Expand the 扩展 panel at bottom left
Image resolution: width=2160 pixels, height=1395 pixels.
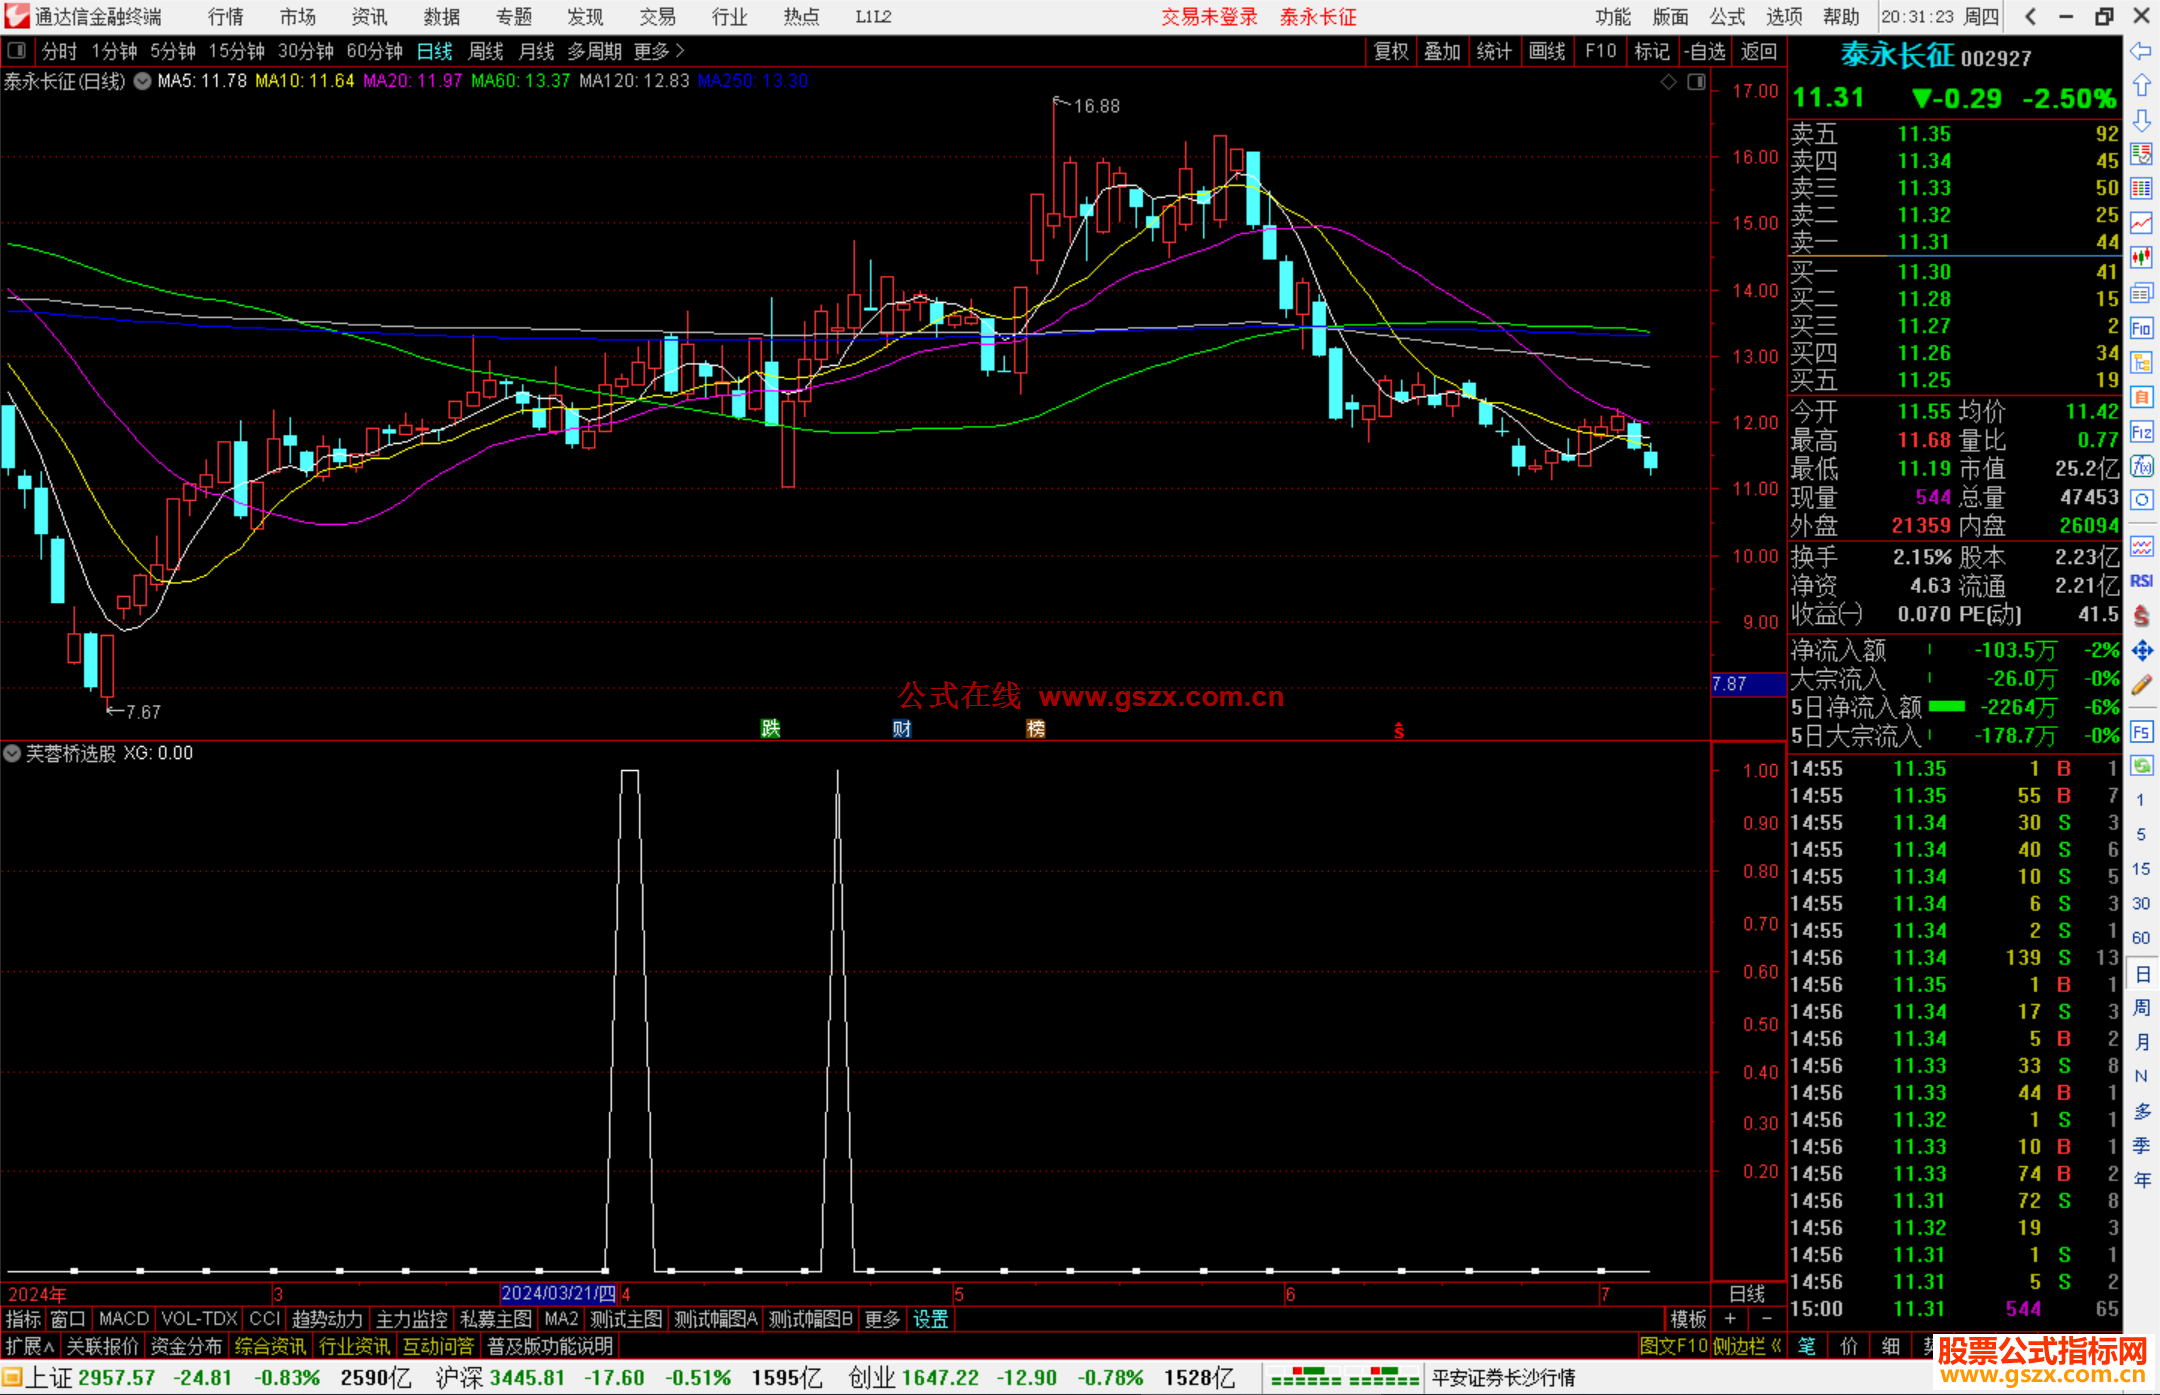coord(30,1346)
